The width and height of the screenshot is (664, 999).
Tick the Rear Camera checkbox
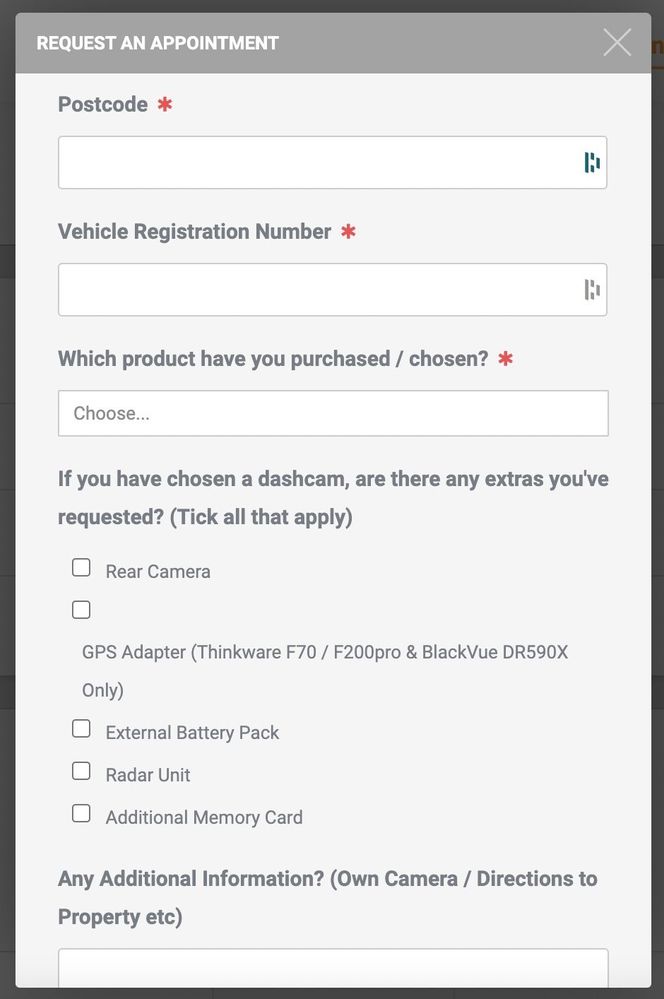pyautogui.click(x=81, y=568)
